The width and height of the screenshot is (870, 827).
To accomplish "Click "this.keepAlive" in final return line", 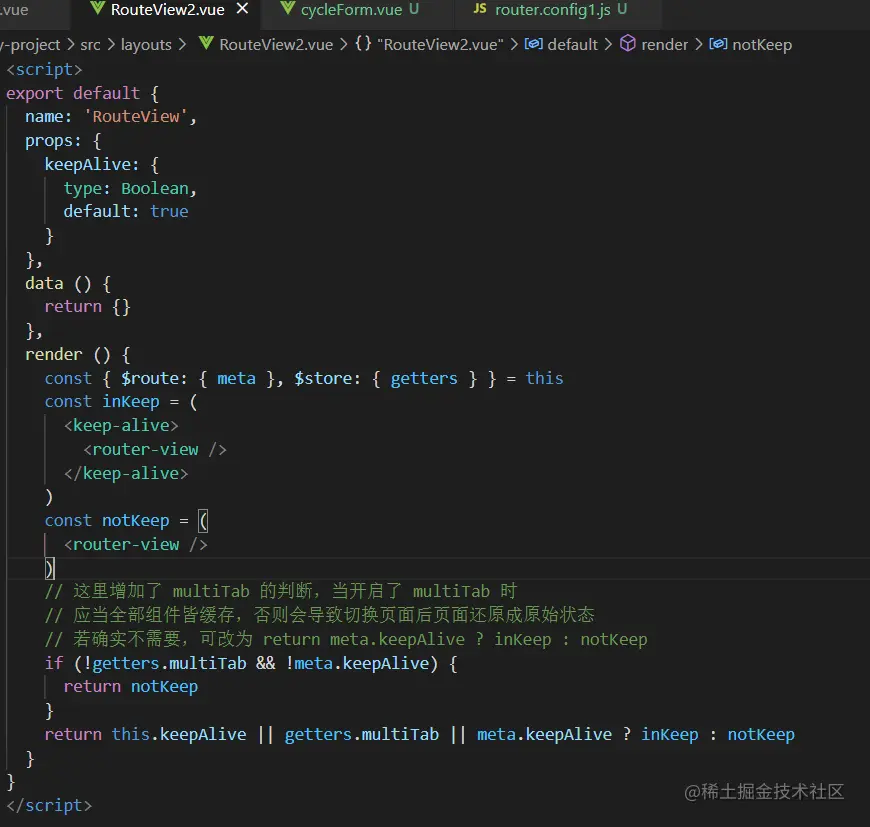I will [x=179, y=734].
